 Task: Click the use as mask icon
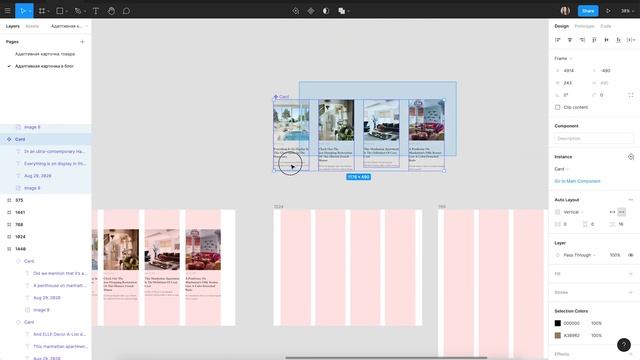point(326,11)
